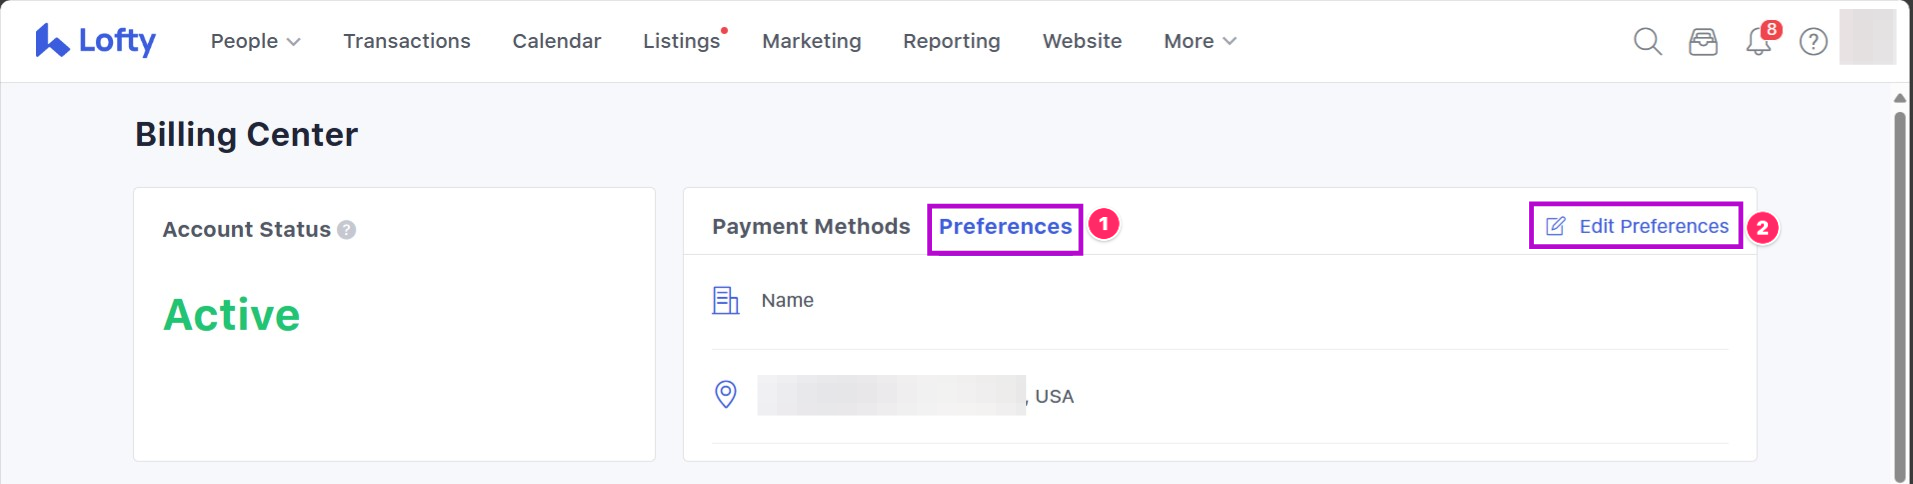Click the Lofty logo
Image resolution: width=1913 pixels, height=484 pixels.
click(x=95, y=41)
